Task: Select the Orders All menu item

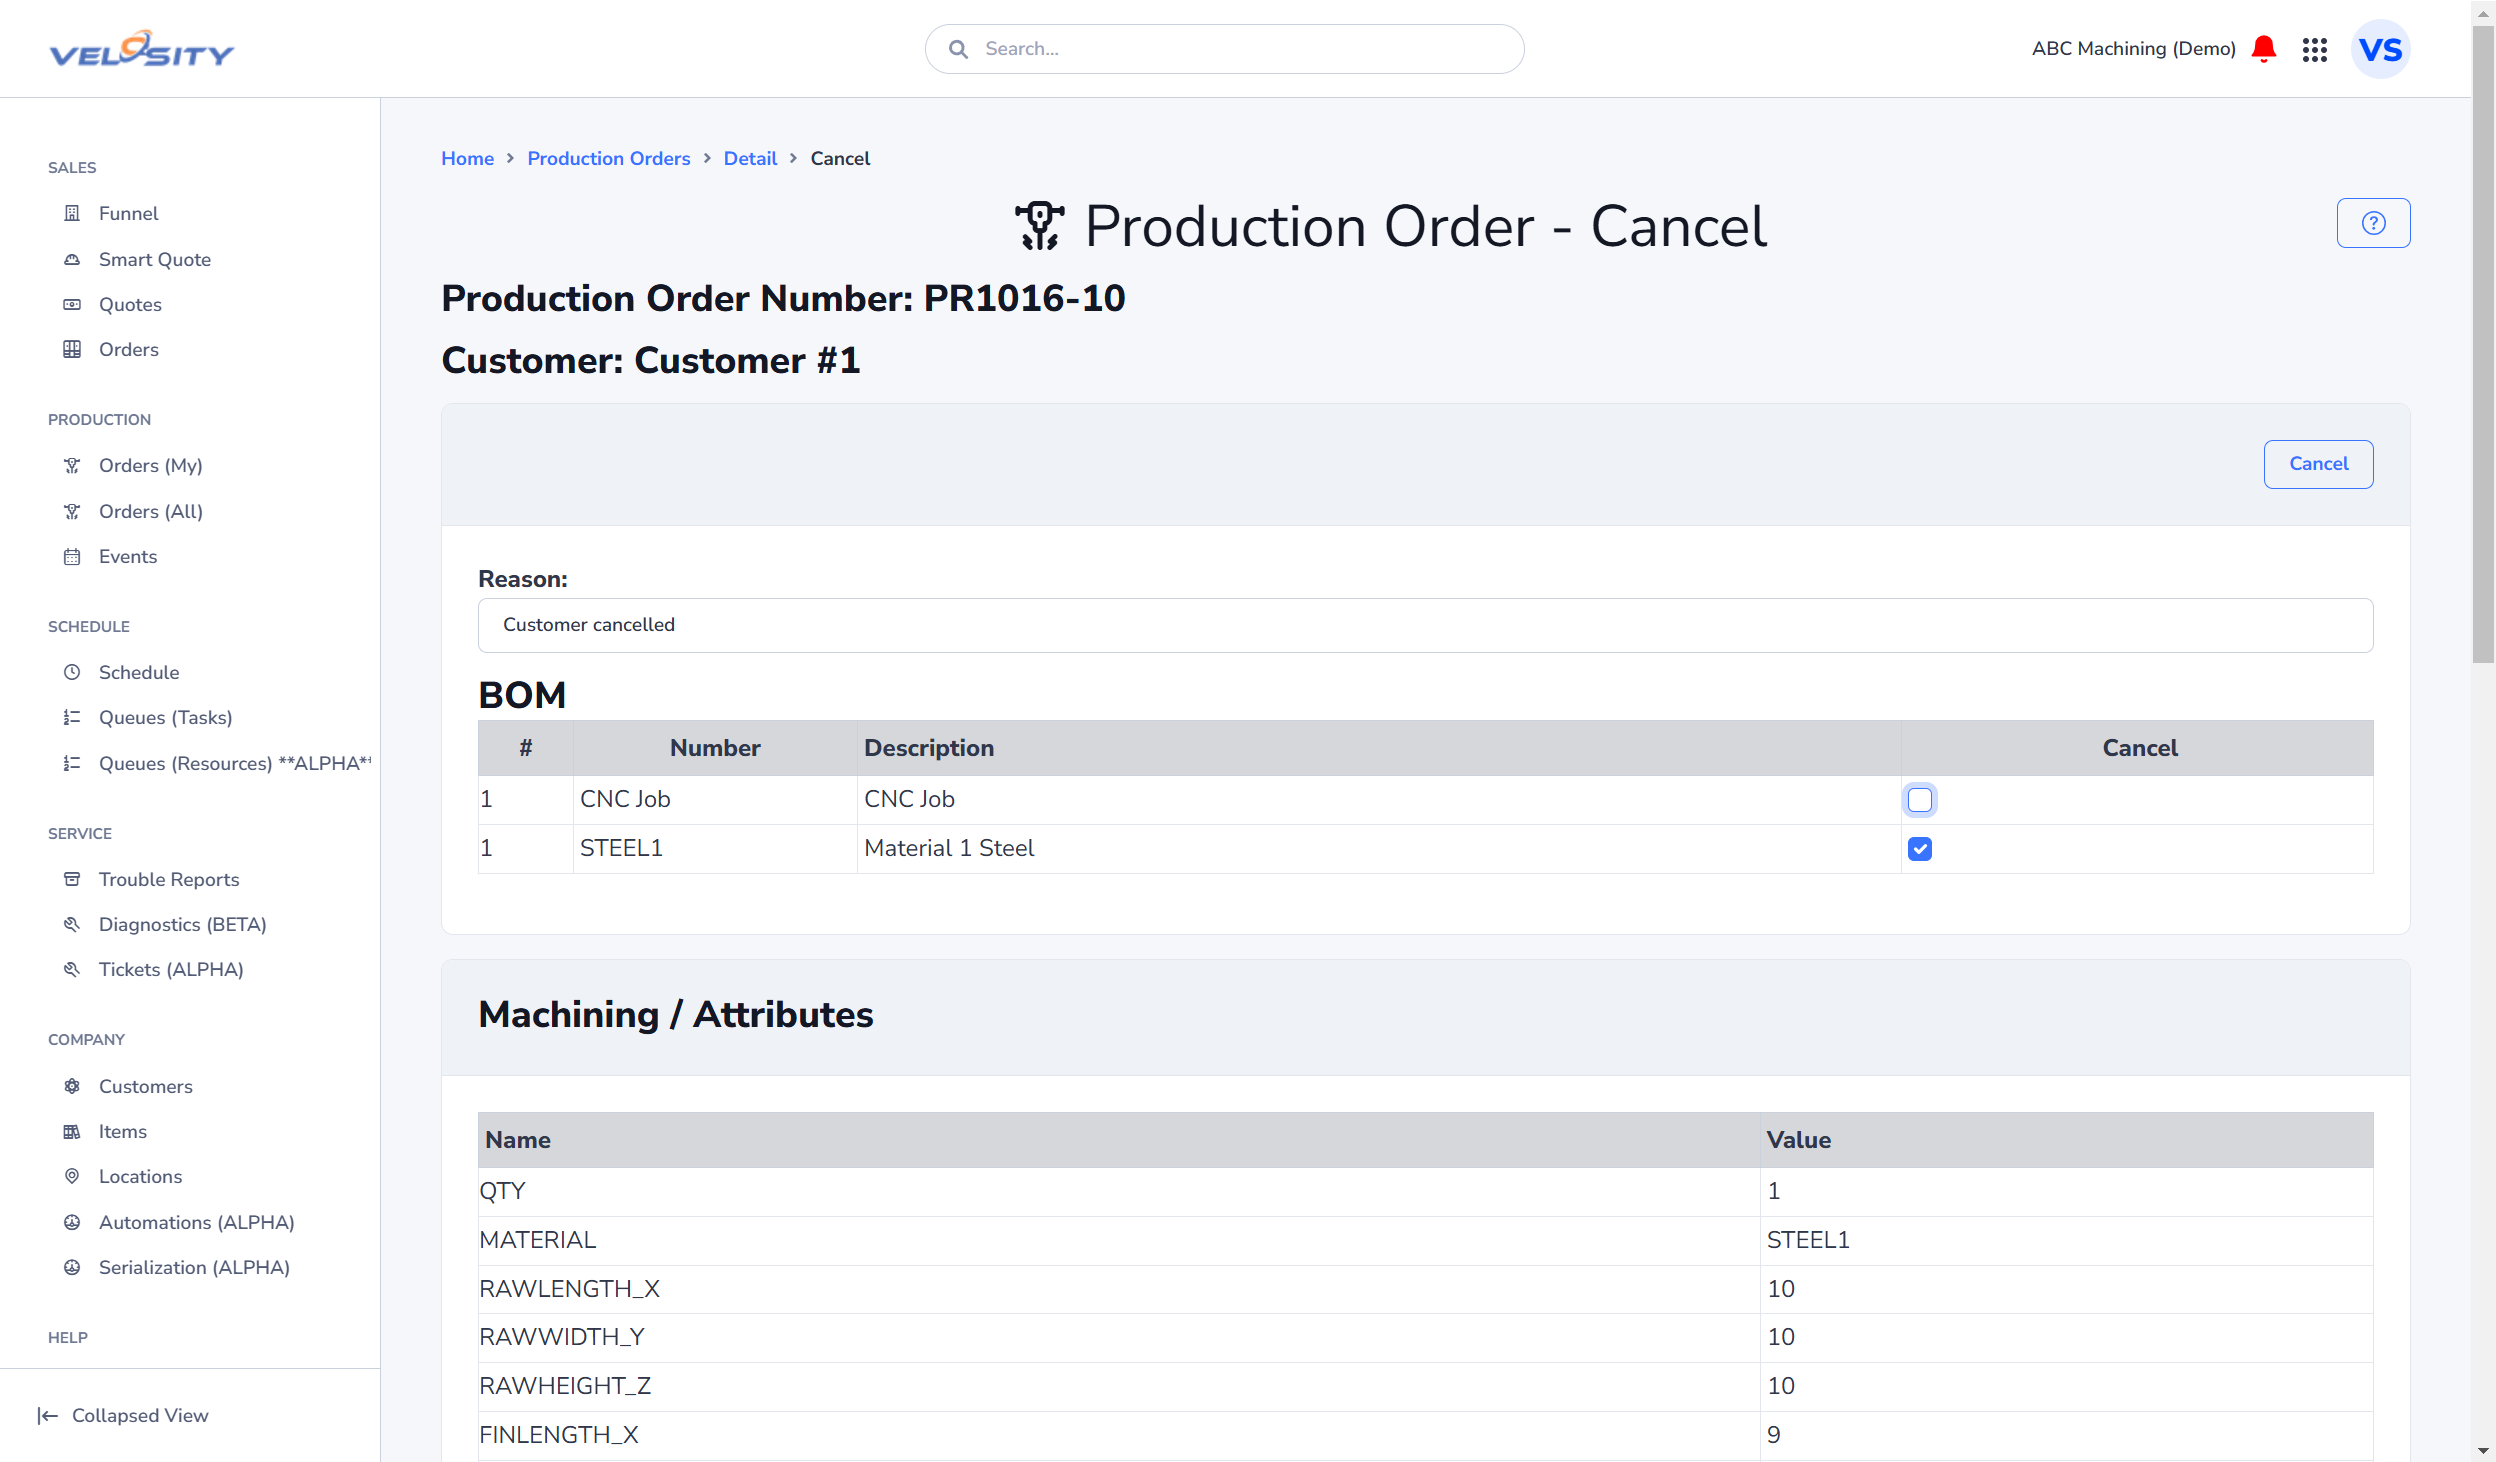Action: (x=151, y=510)
